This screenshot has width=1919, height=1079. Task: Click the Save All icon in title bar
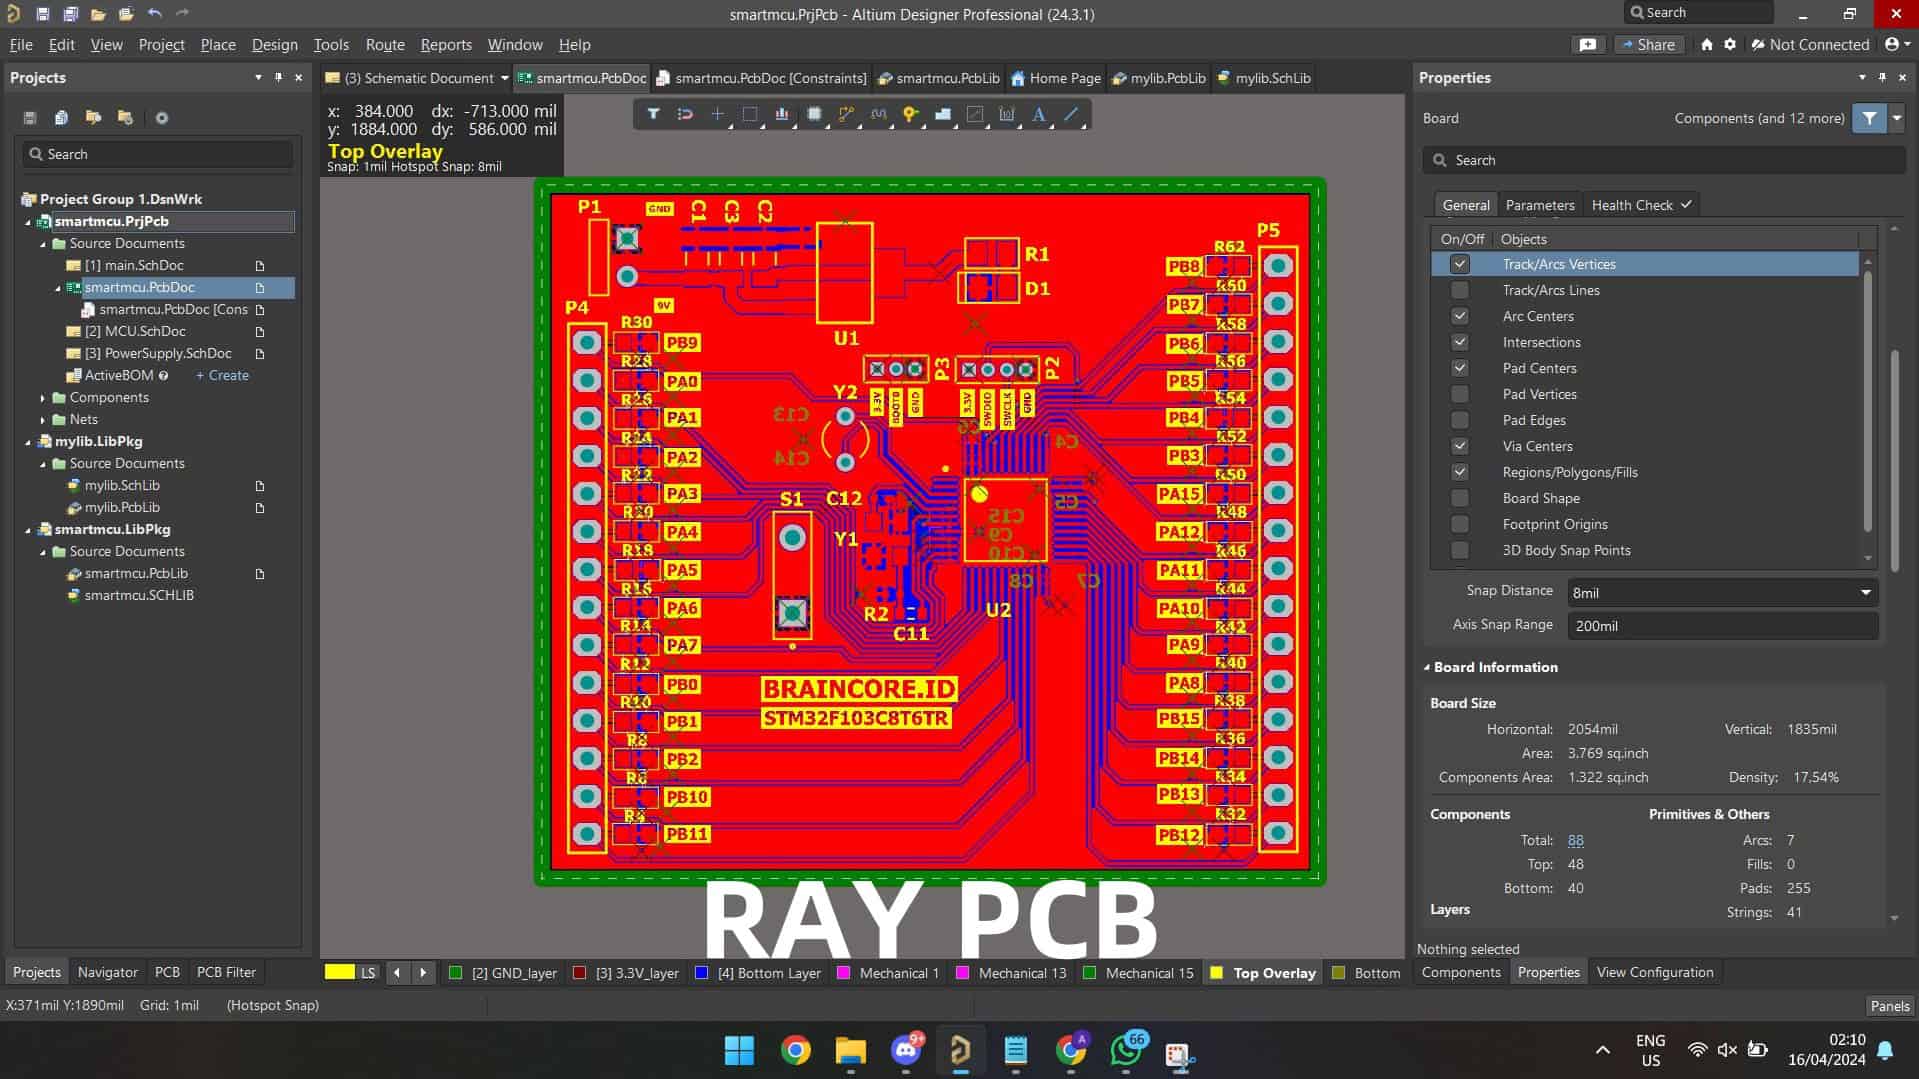point(70,14)
